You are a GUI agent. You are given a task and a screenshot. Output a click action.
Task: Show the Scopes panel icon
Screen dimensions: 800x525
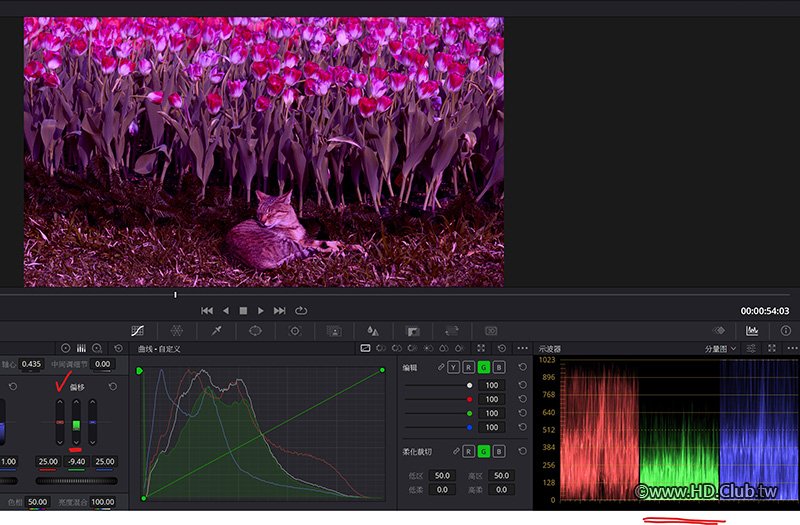752,330
